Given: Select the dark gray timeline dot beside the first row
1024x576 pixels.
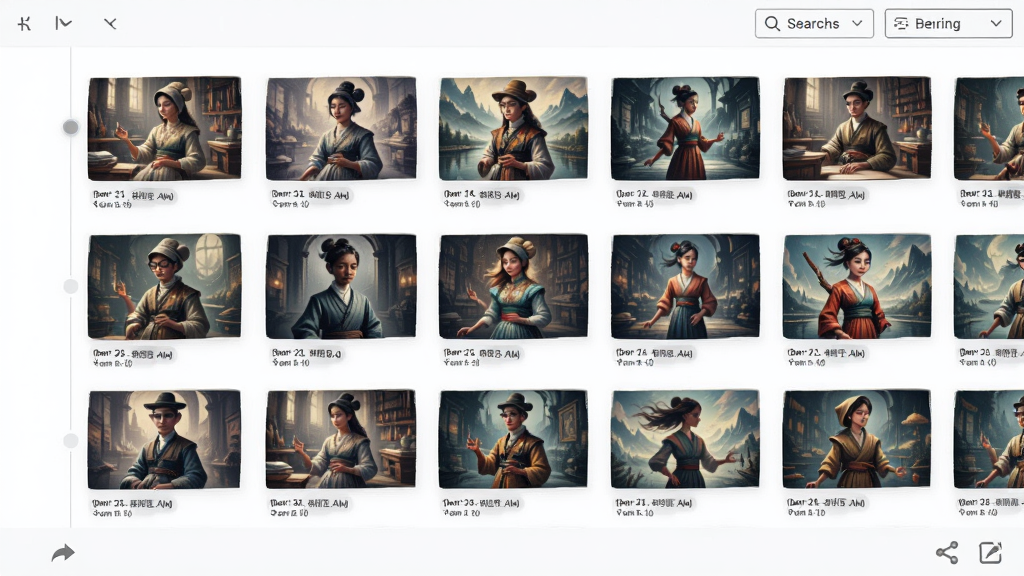Looking at the screenshot, I should click(x=71, y=127).
